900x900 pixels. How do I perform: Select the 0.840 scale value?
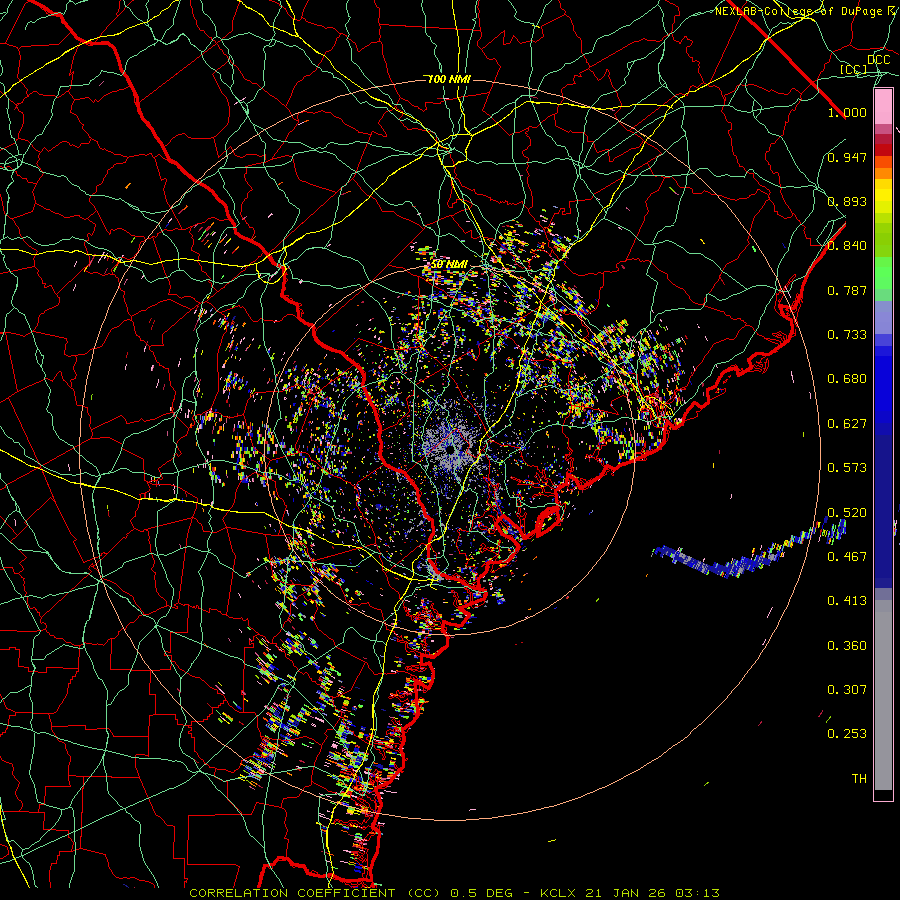point(847,246)
